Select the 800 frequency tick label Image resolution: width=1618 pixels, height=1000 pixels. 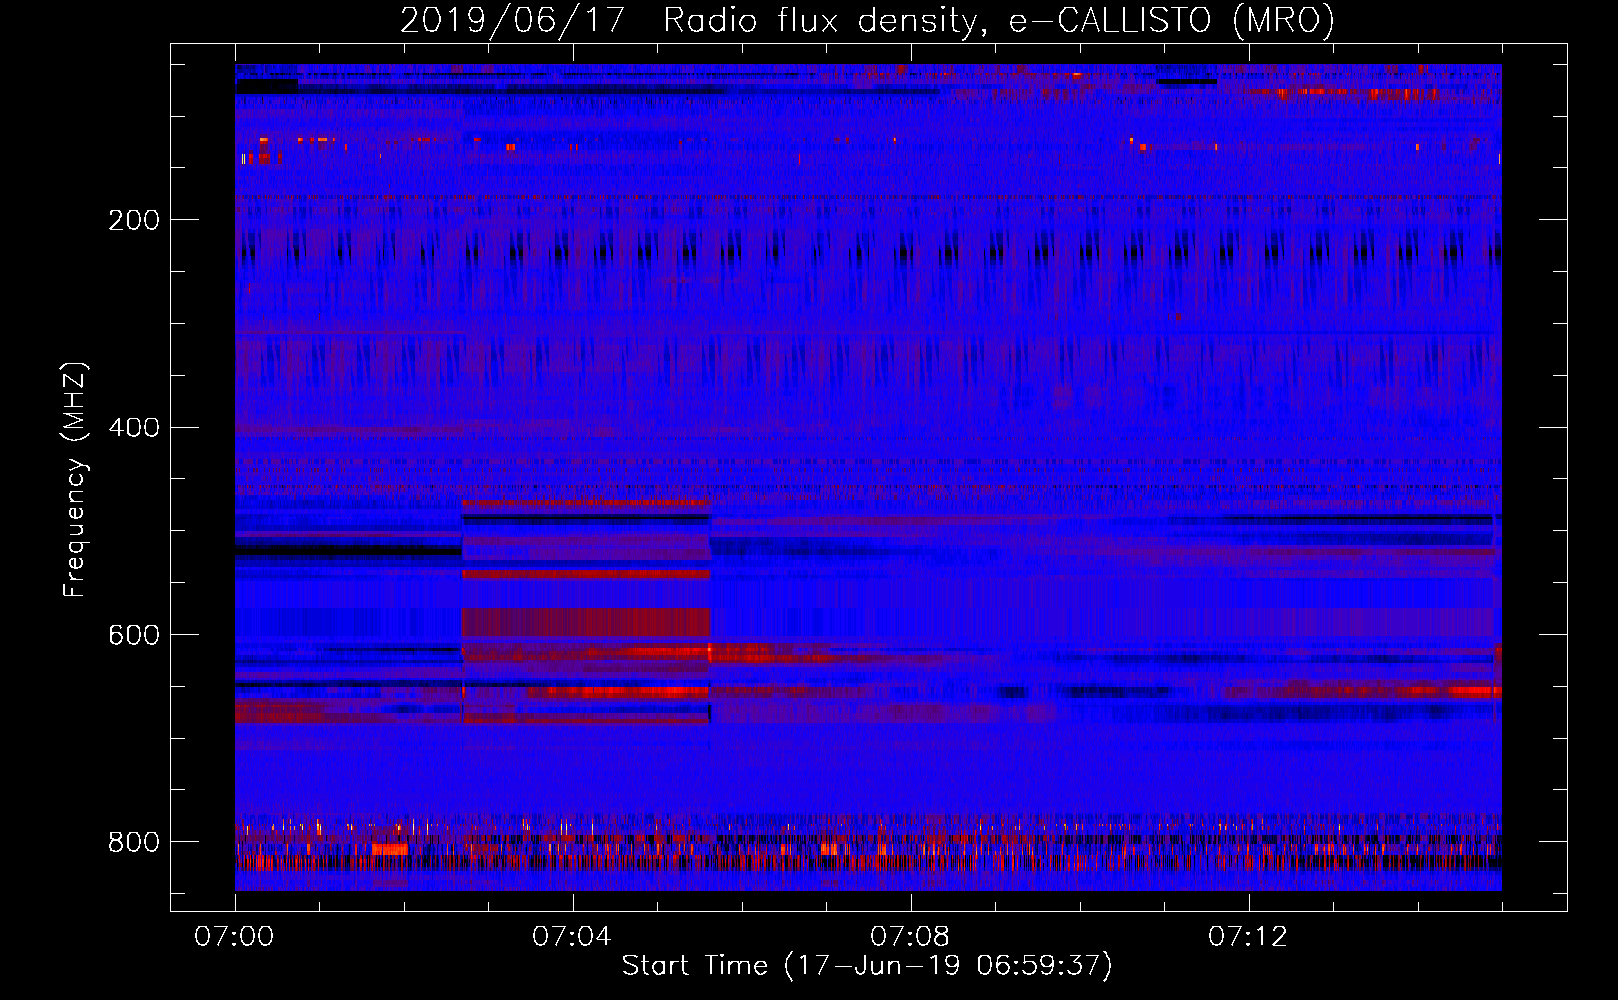134,843
